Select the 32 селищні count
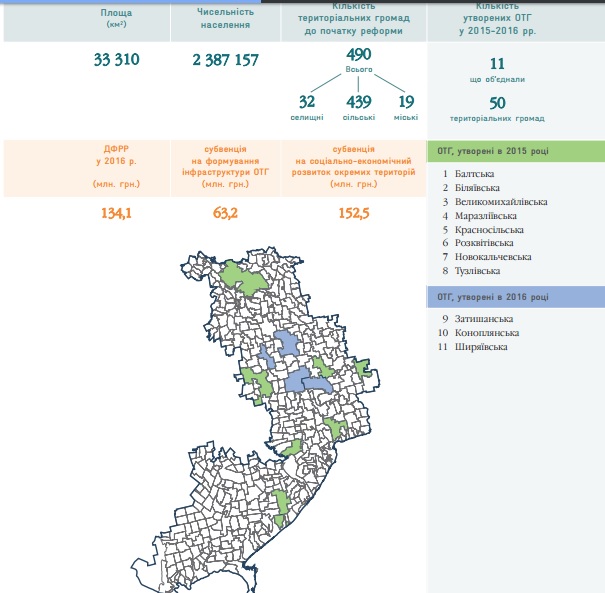 point(306,101)
